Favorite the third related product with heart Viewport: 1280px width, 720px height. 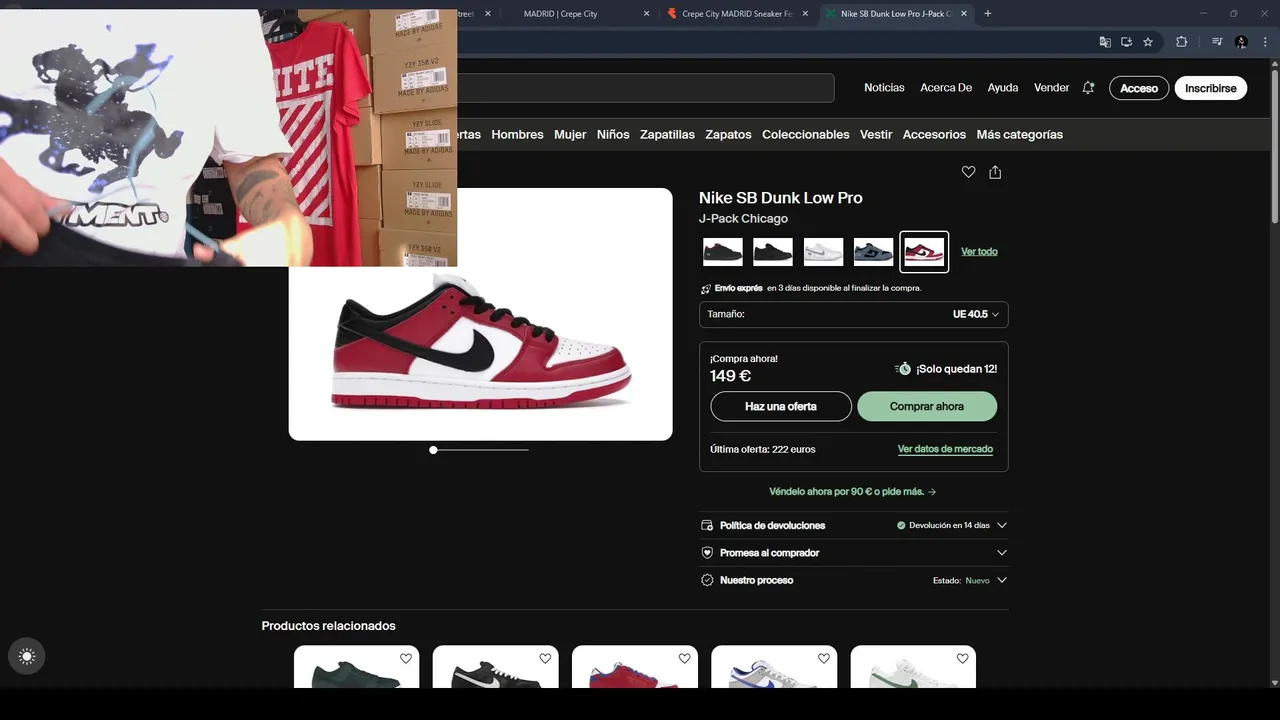click(684, 658)
